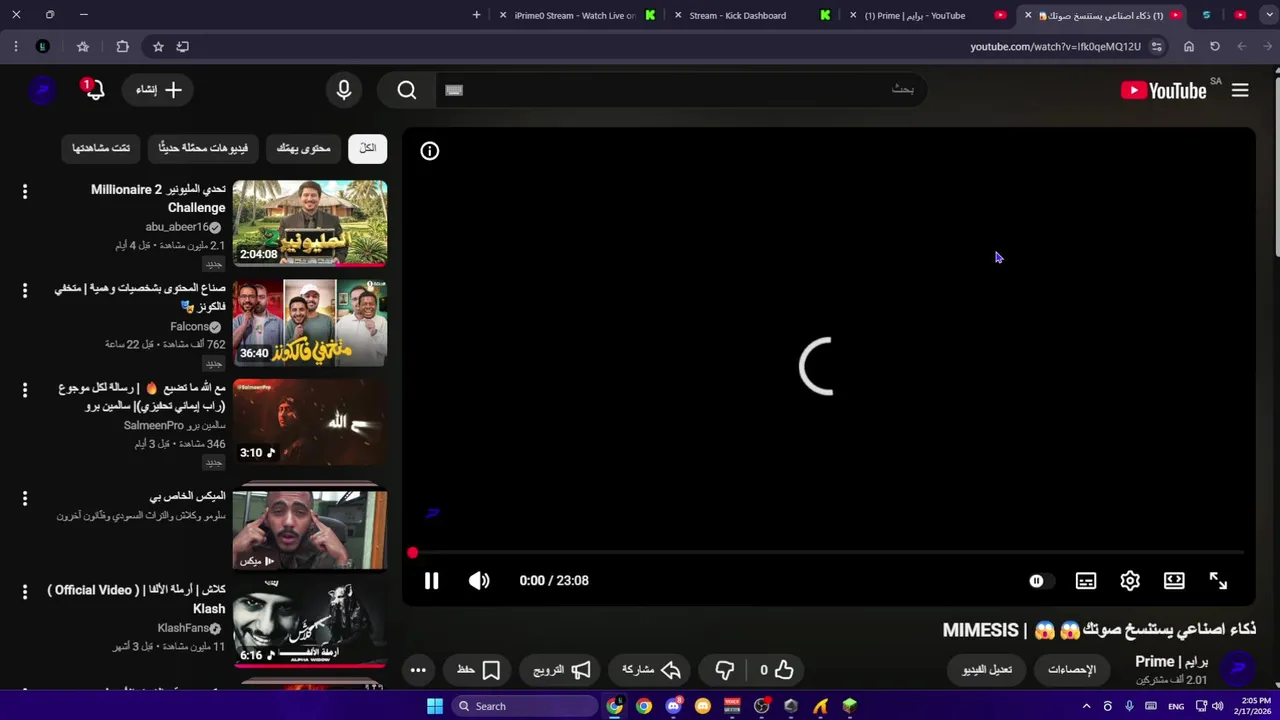1280x720 pixels.
Task: Open the KlashFans channel name
Action: click(x=183, y=628)
